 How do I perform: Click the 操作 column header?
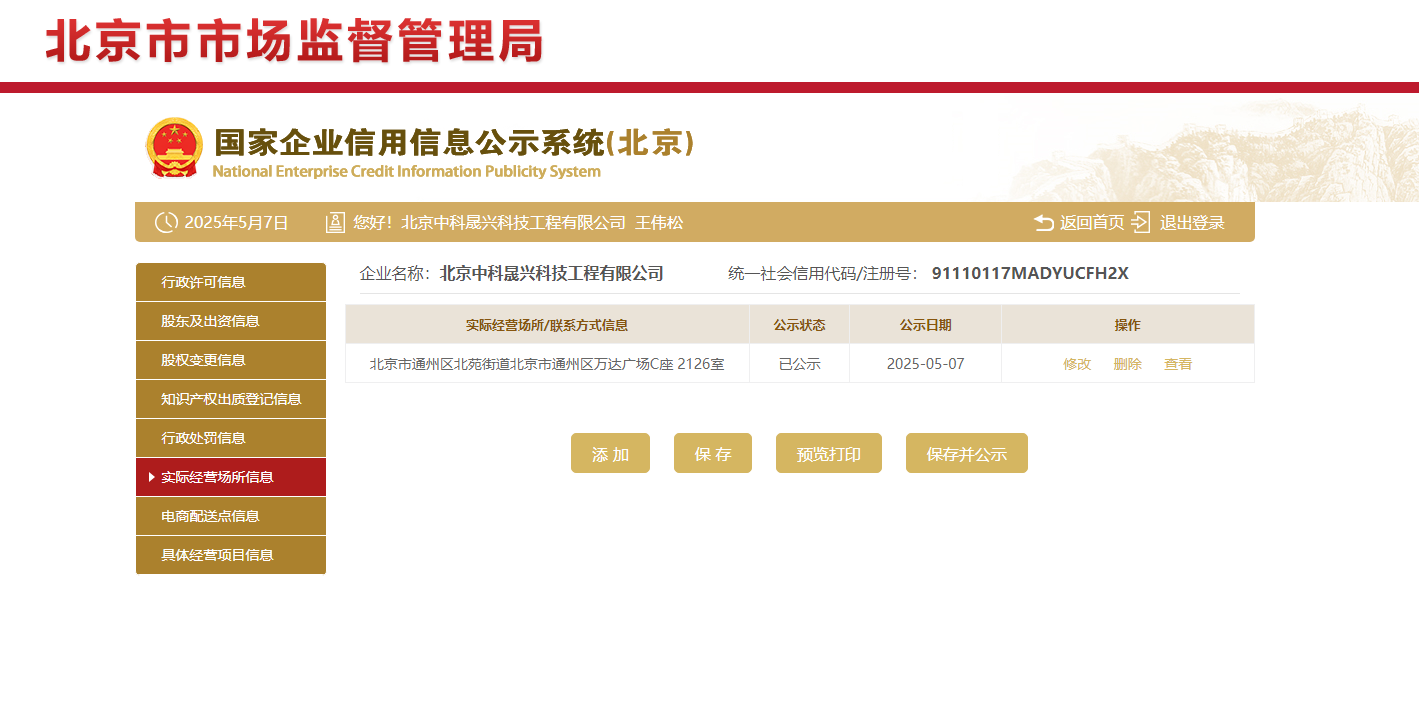coord(1128,325)
